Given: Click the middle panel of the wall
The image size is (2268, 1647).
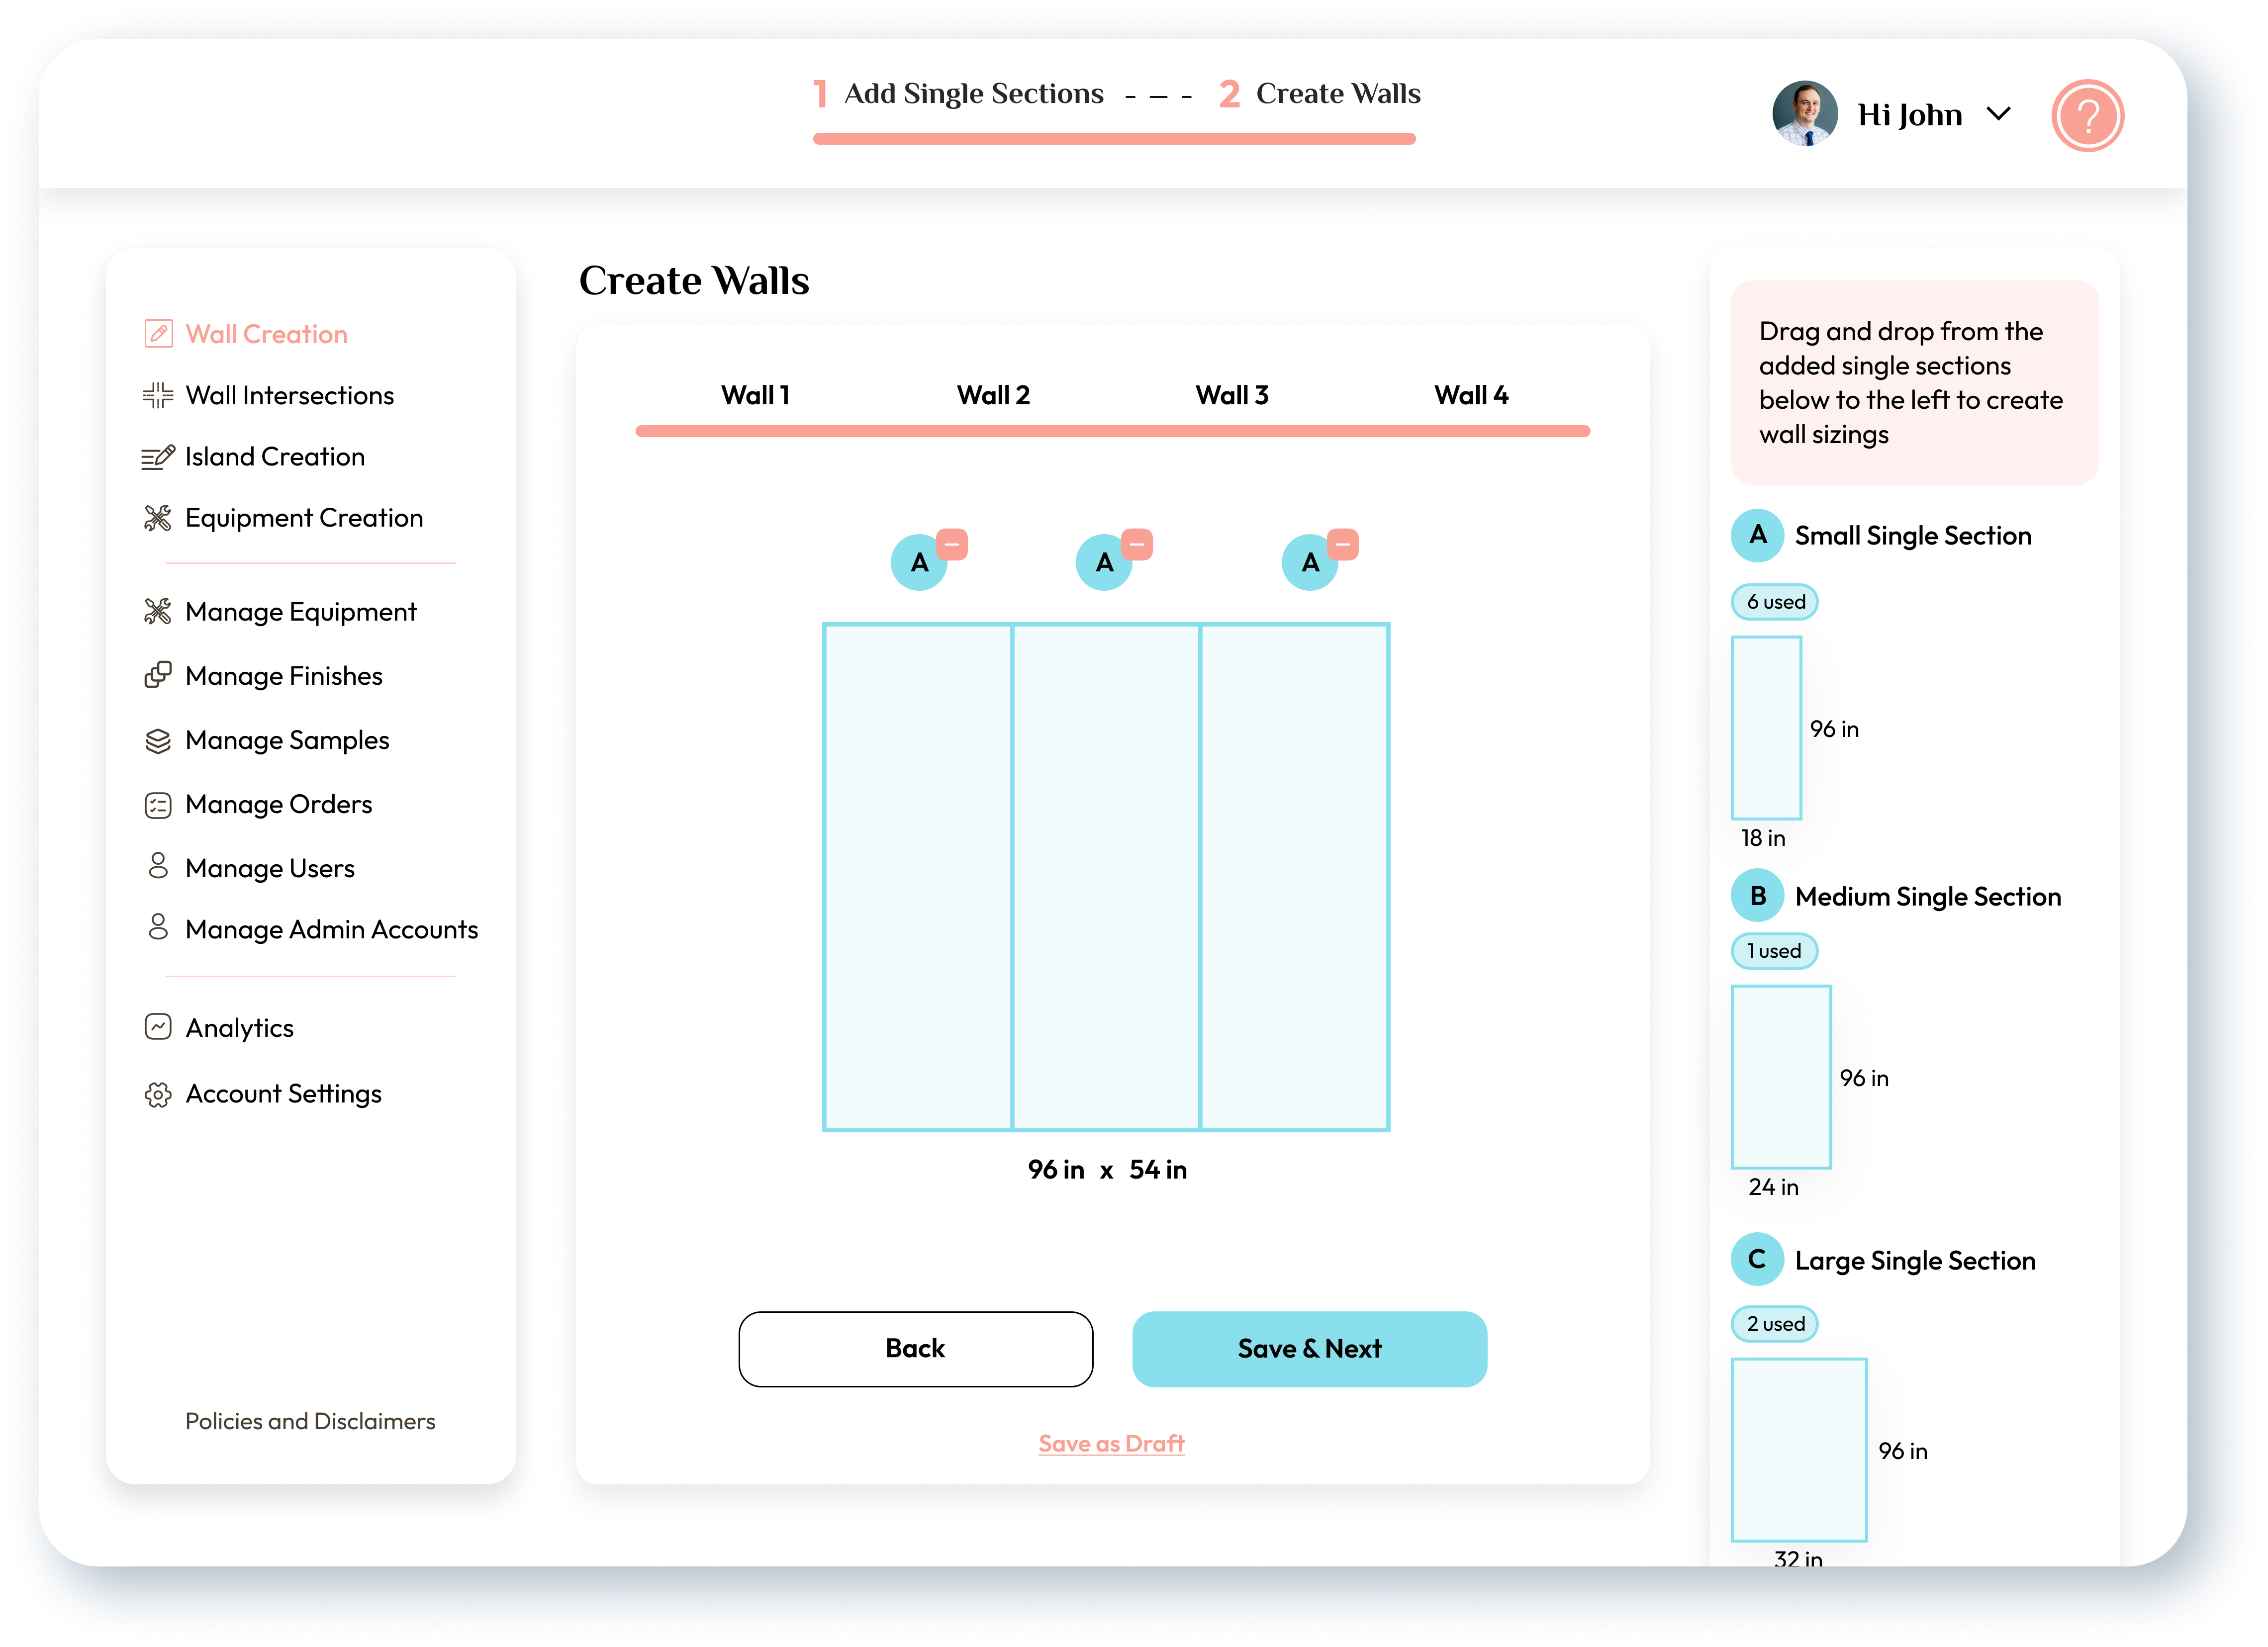Looking at the screenshot, I should coord(1106,878).
